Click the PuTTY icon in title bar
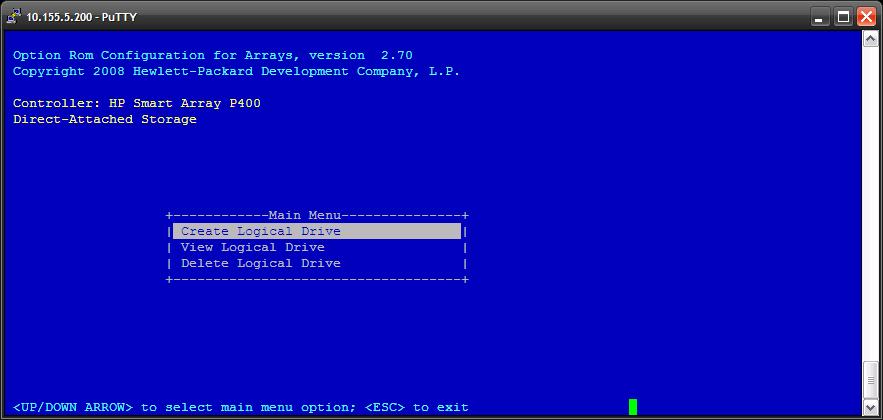This screenshot has height=420, width=883. coord(13,17)
